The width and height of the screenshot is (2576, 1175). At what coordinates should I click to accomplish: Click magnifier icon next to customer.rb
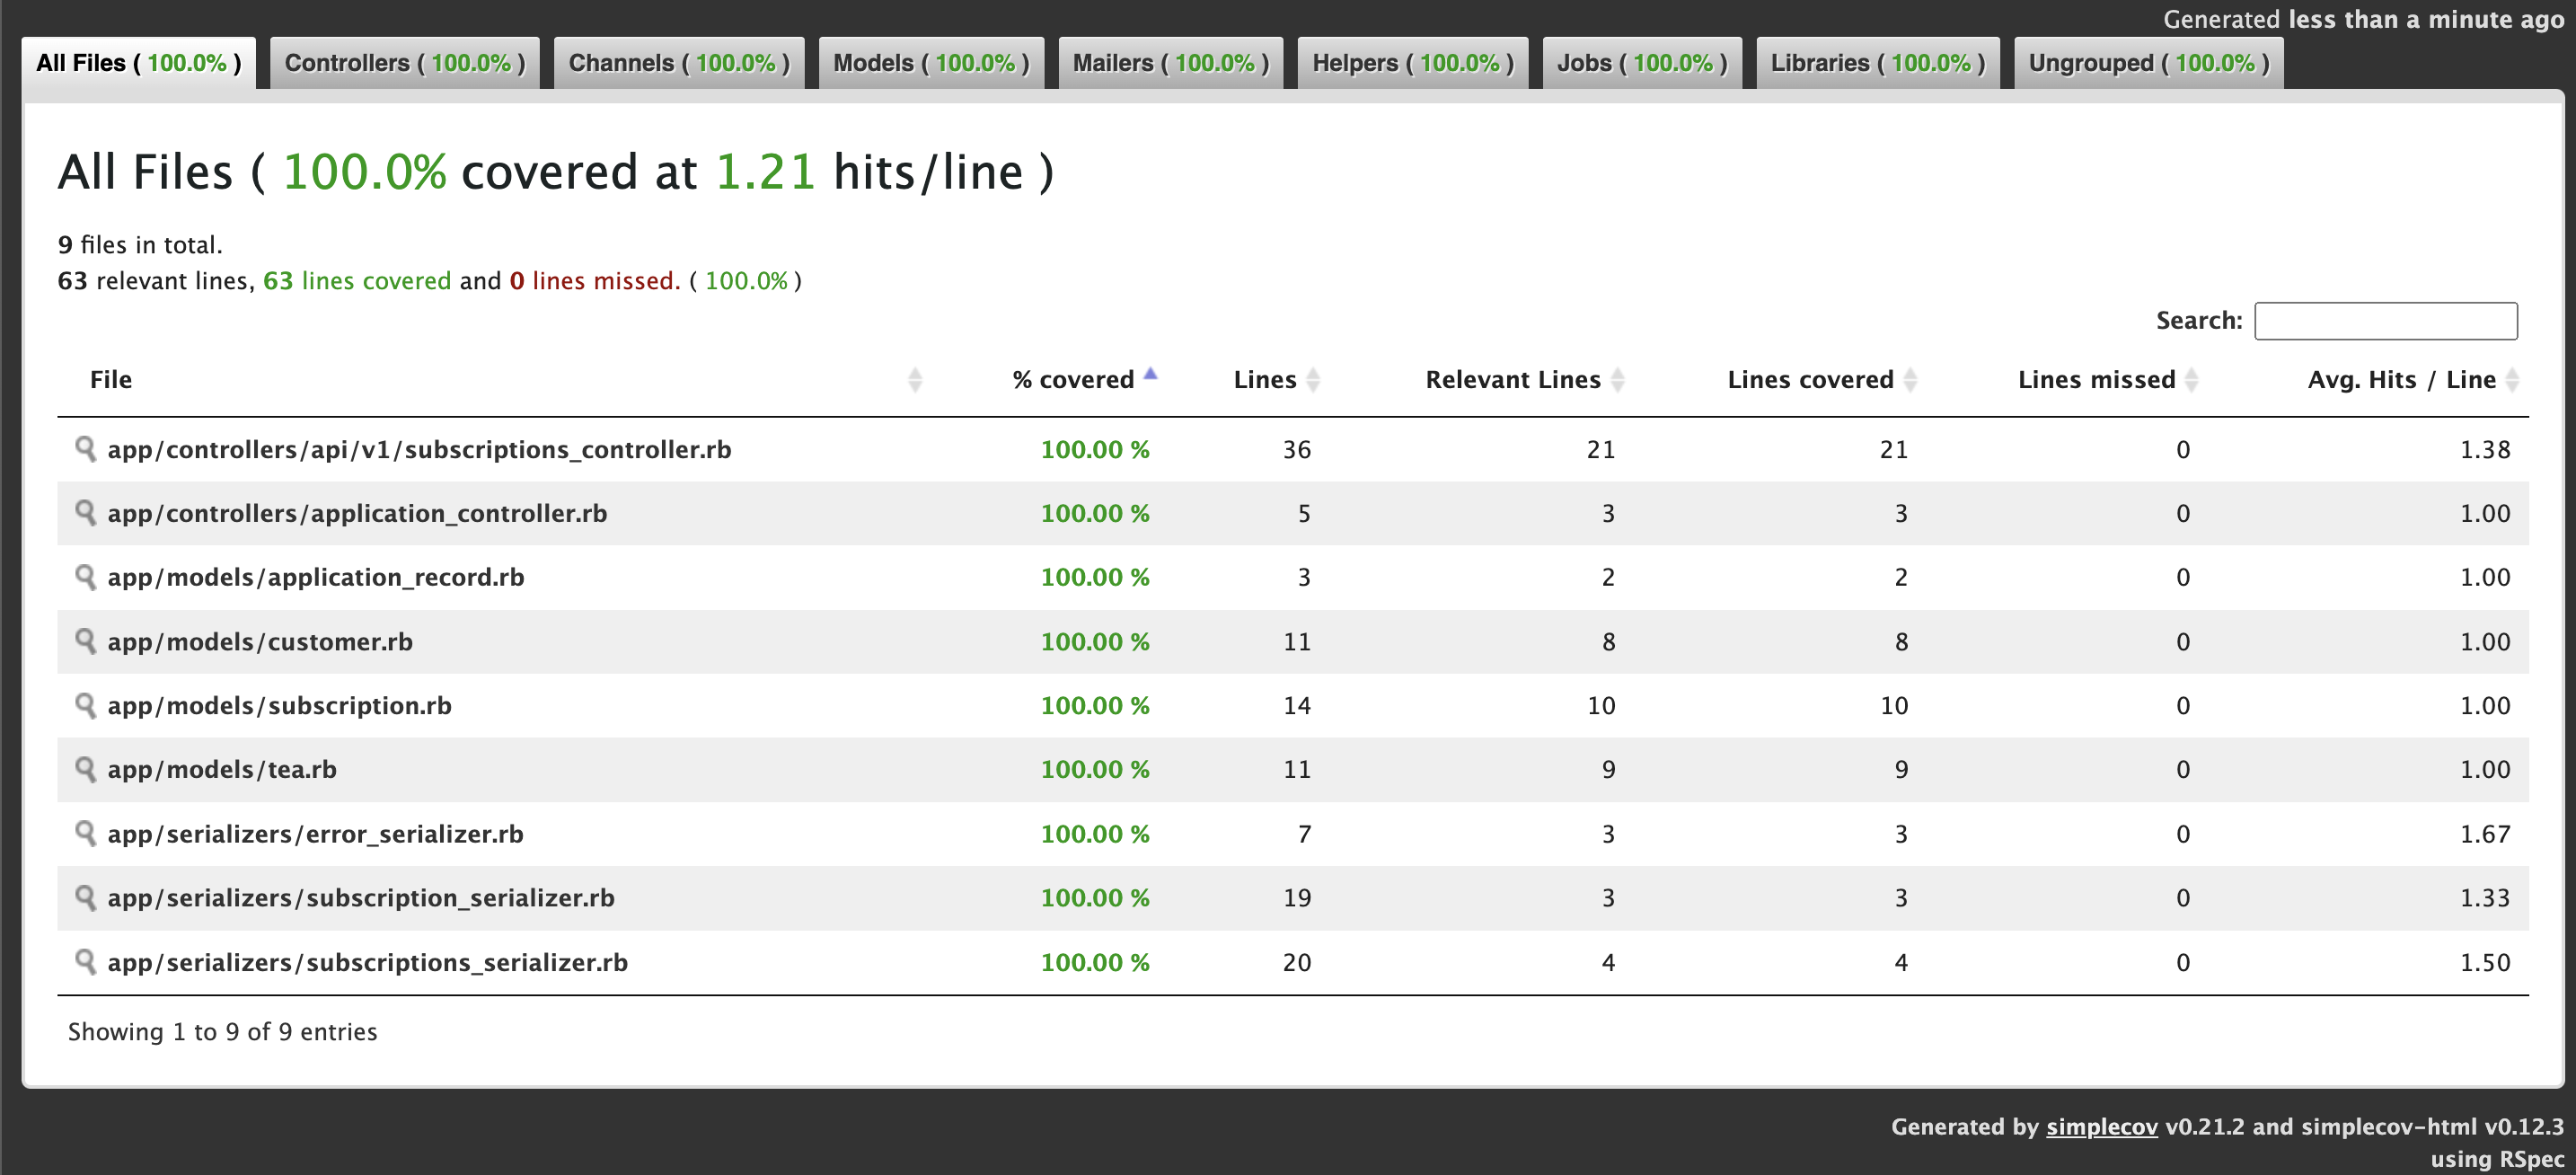(86, 640)
